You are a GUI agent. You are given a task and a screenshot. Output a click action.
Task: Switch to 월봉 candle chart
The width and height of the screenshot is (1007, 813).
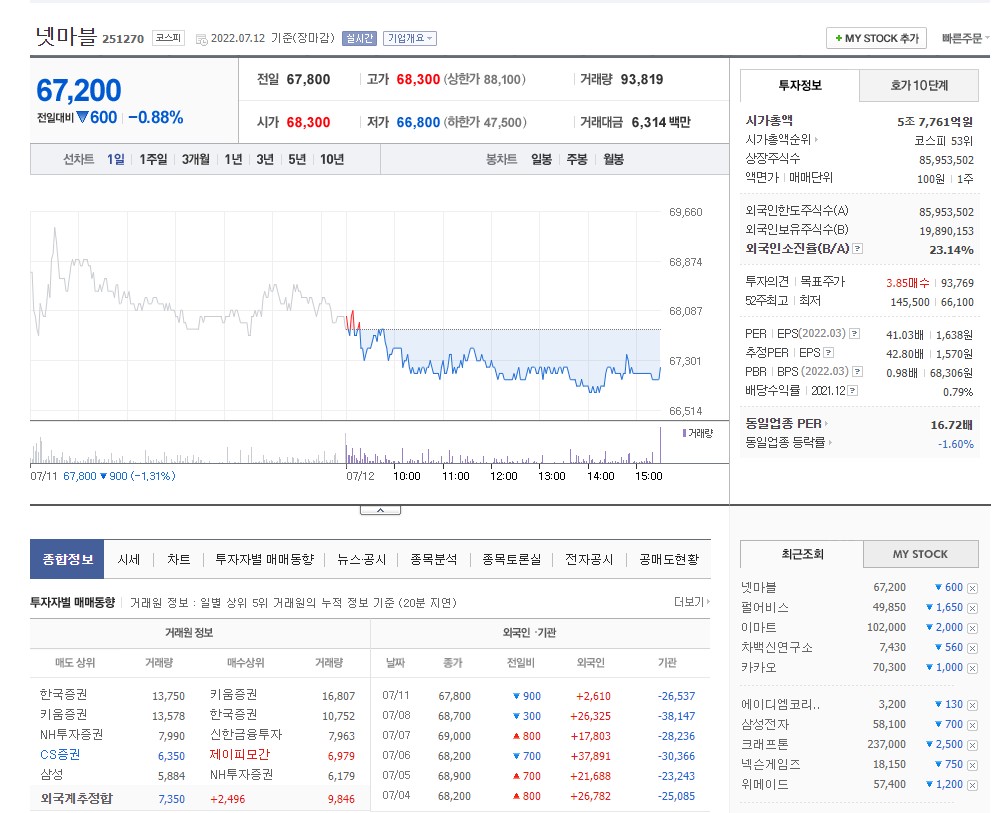coord(613,159)
